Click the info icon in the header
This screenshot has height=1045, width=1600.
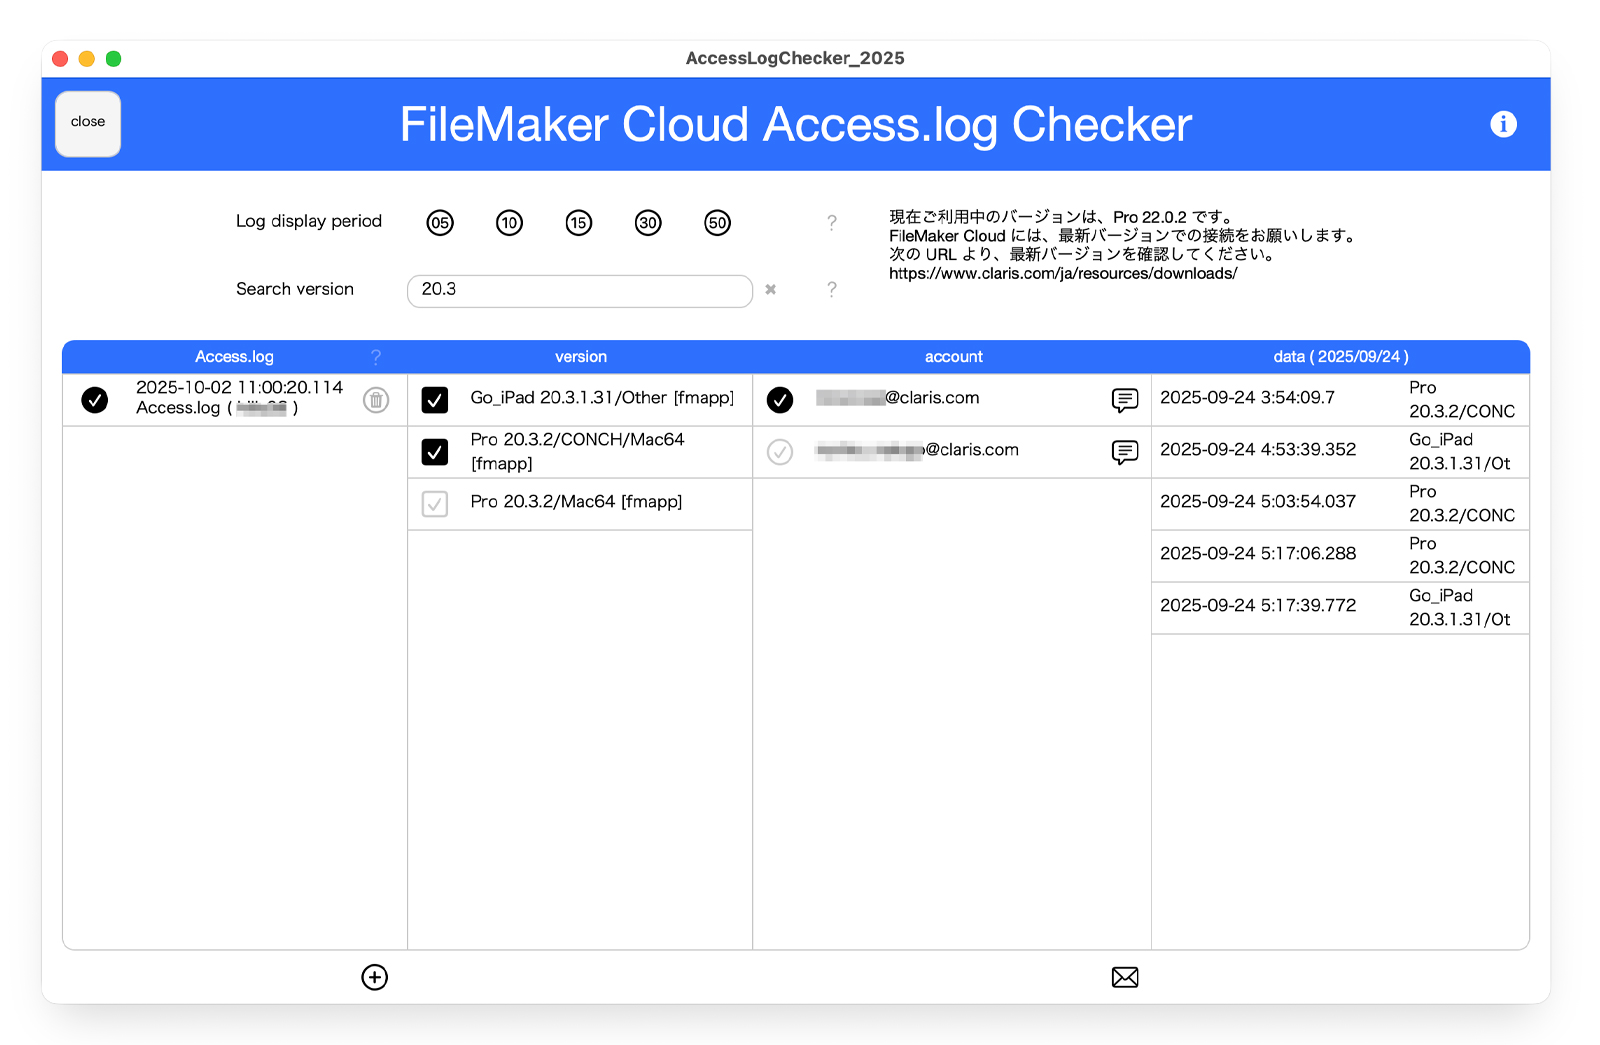coord(1503,124)
